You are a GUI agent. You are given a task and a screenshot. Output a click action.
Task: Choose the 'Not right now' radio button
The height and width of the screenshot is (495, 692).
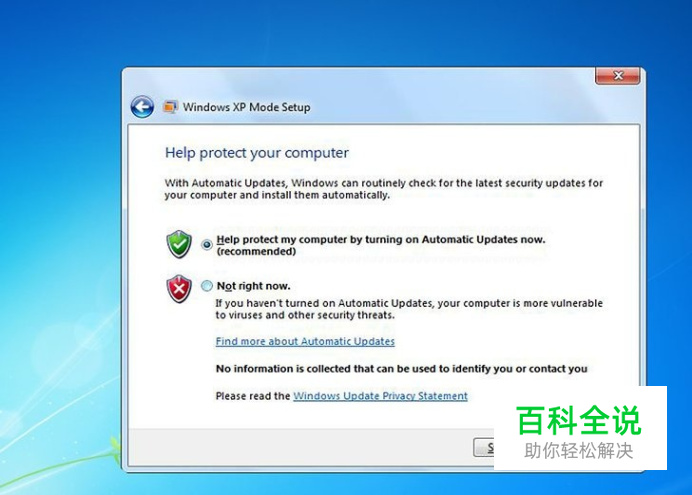coord(207,286)
